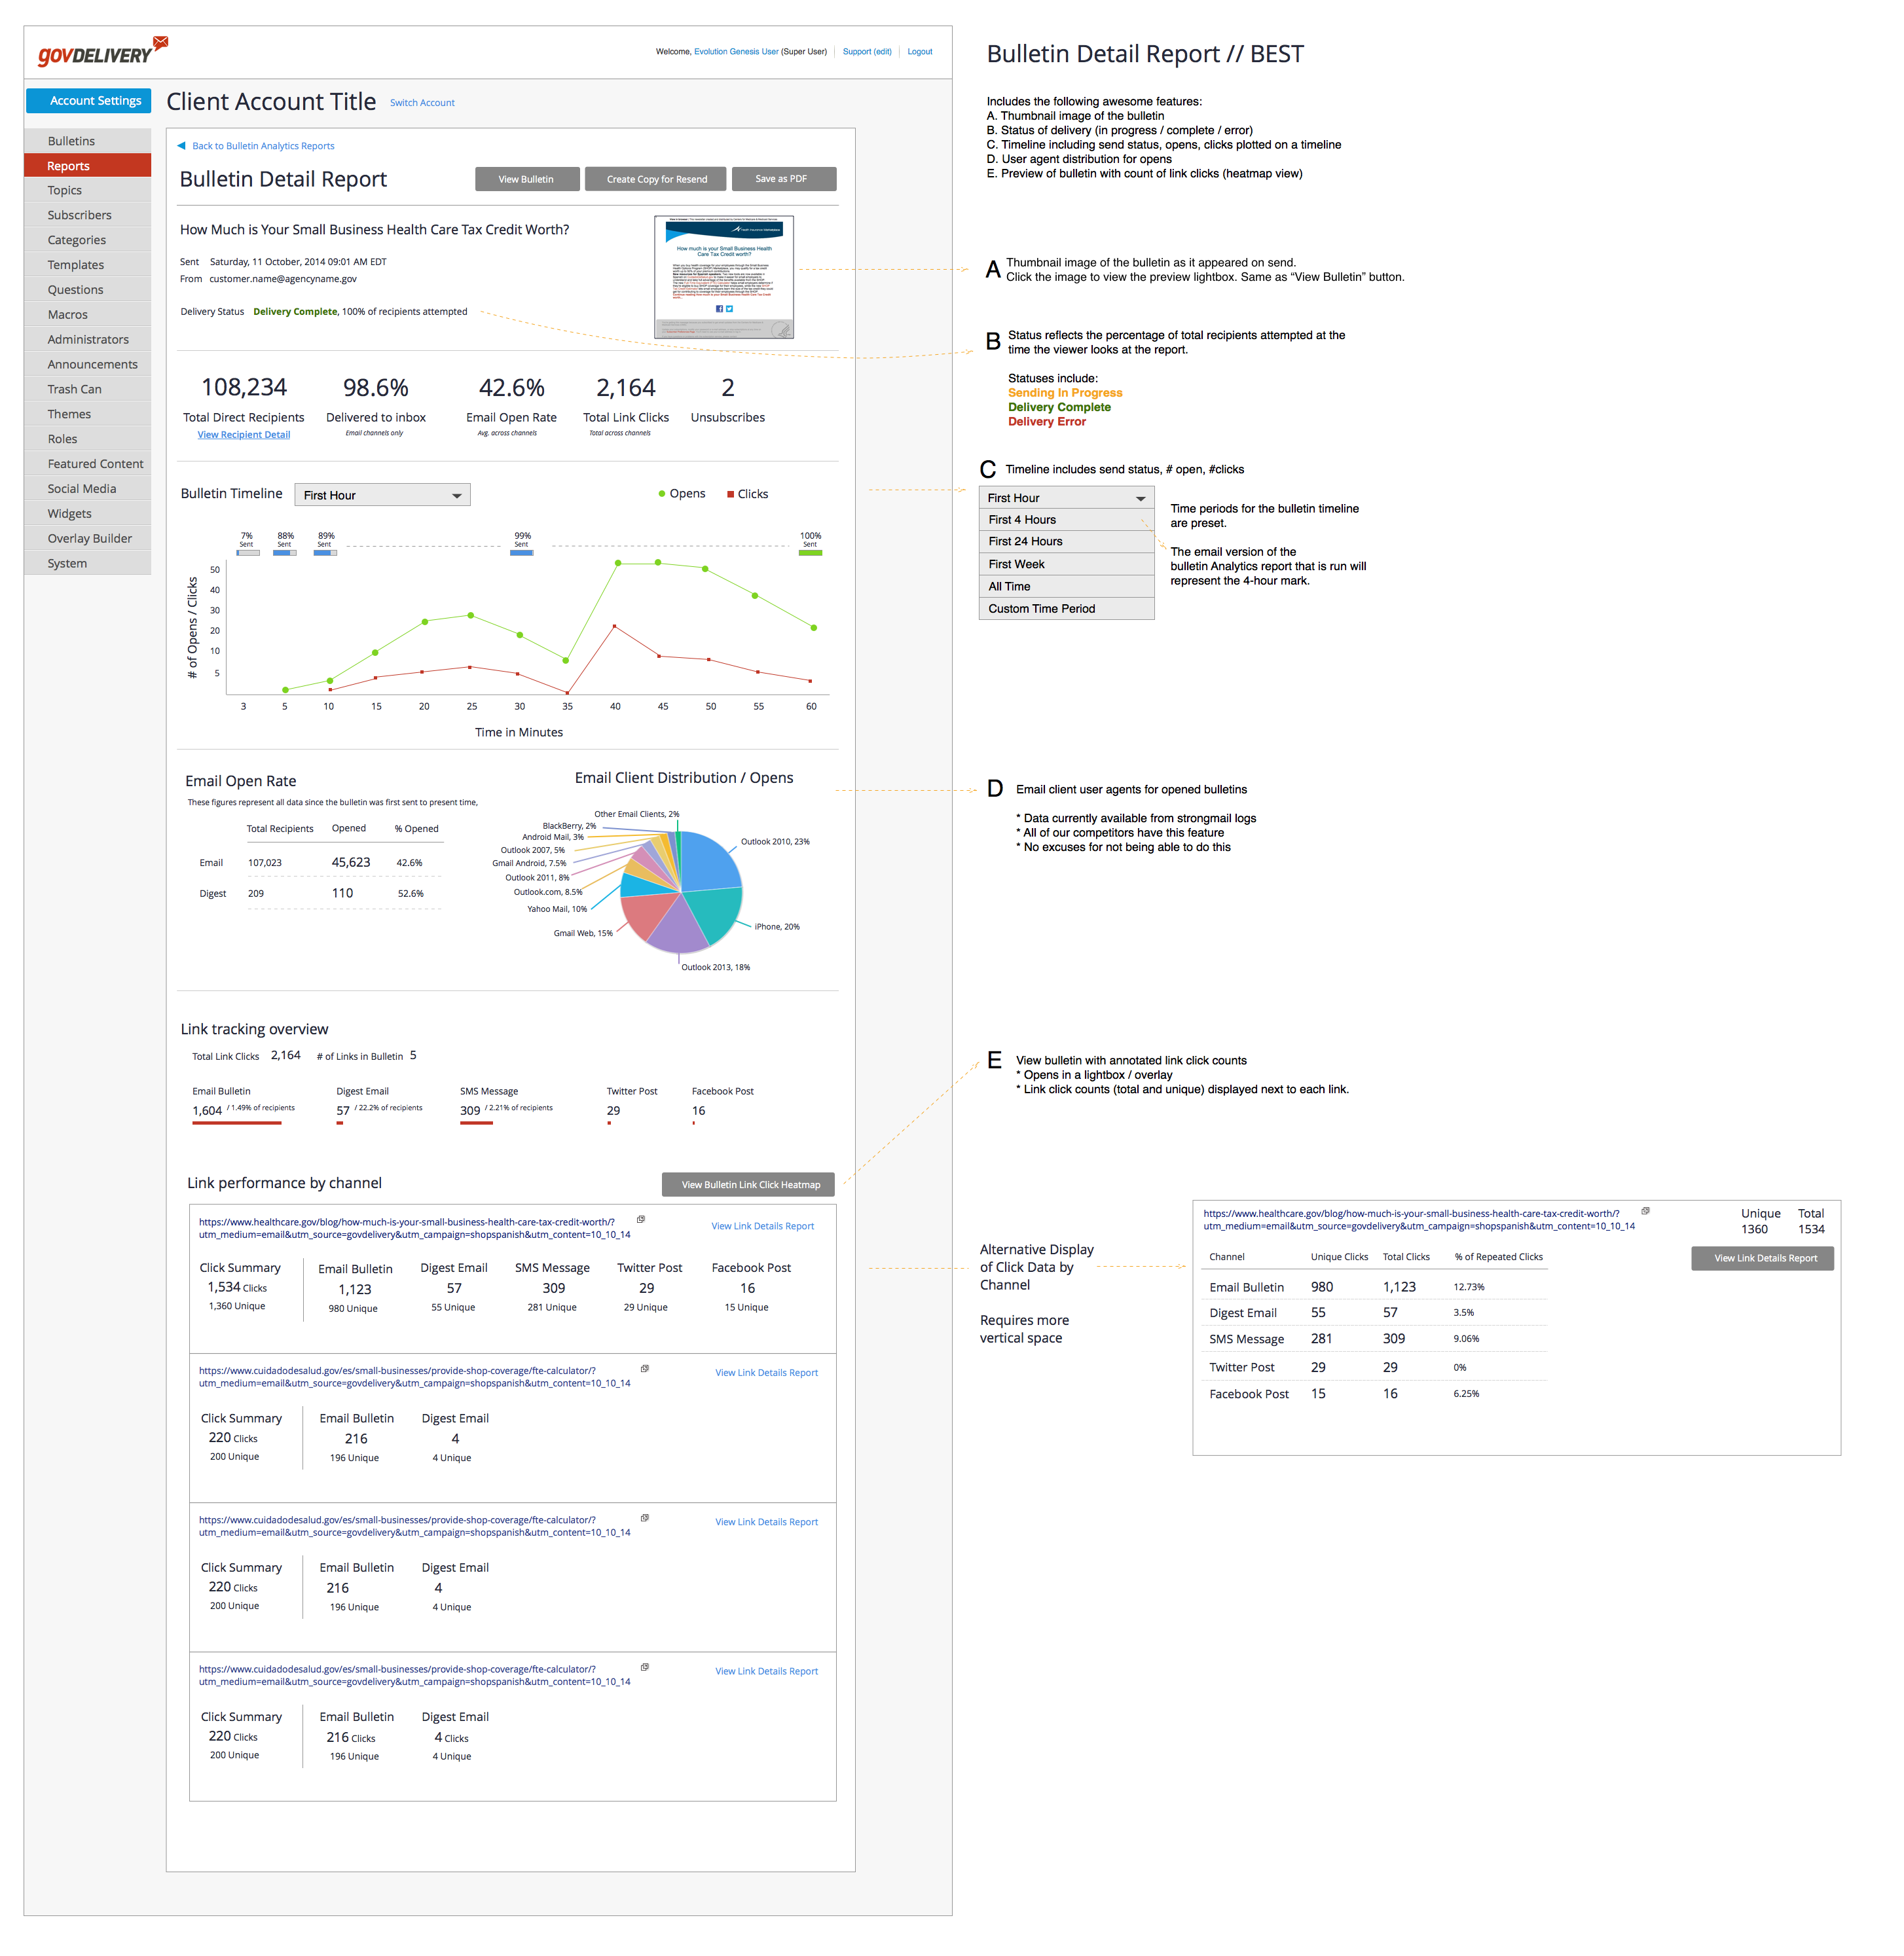Open Subscribers in the left sidebar

[80, 215]
